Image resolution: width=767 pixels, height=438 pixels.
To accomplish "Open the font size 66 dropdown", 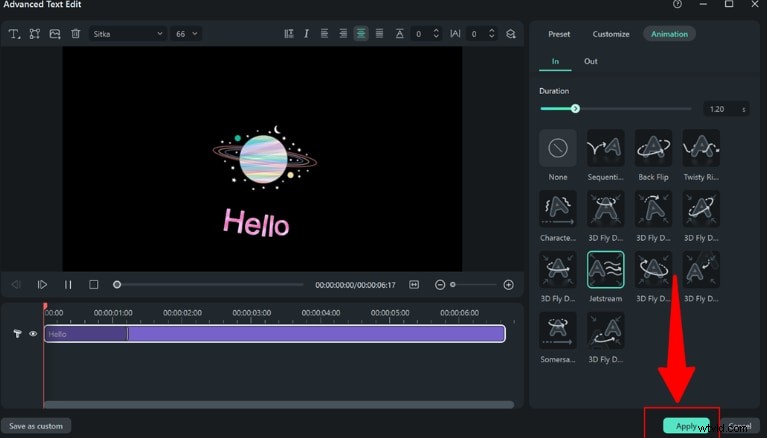I will click(x=186, y=34).
